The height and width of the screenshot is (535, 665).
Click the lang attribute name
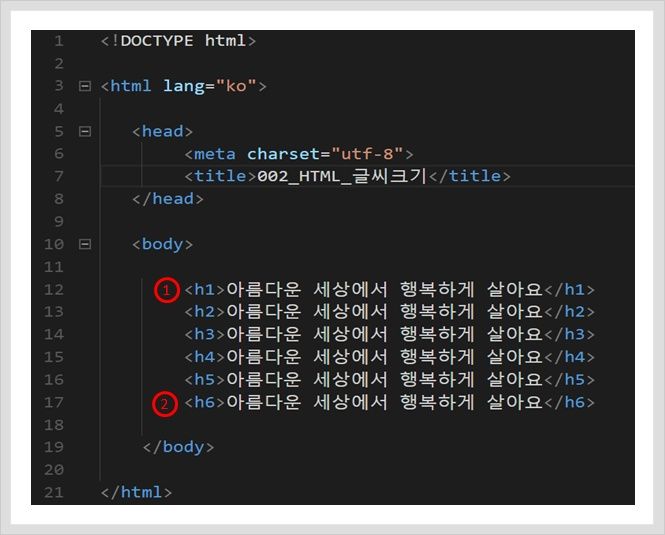184,87
